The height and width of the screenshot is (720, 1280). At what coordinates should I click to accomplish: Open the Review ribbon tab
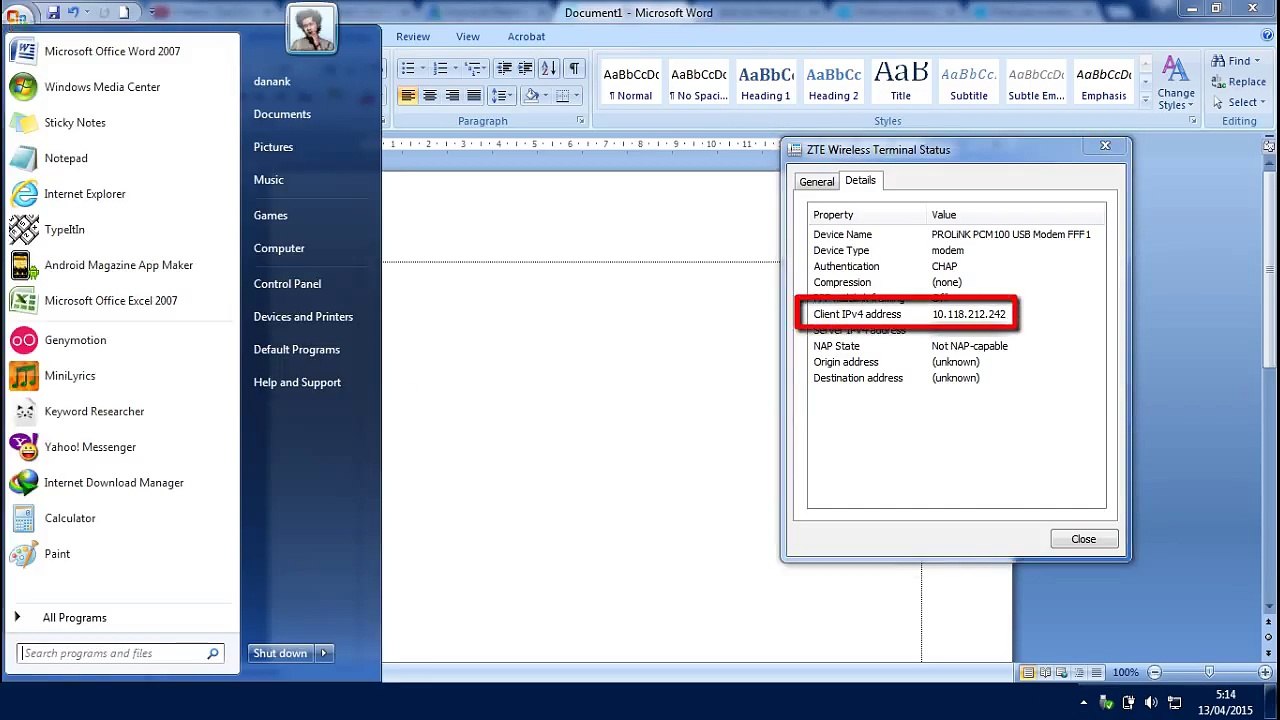[413, 36]
